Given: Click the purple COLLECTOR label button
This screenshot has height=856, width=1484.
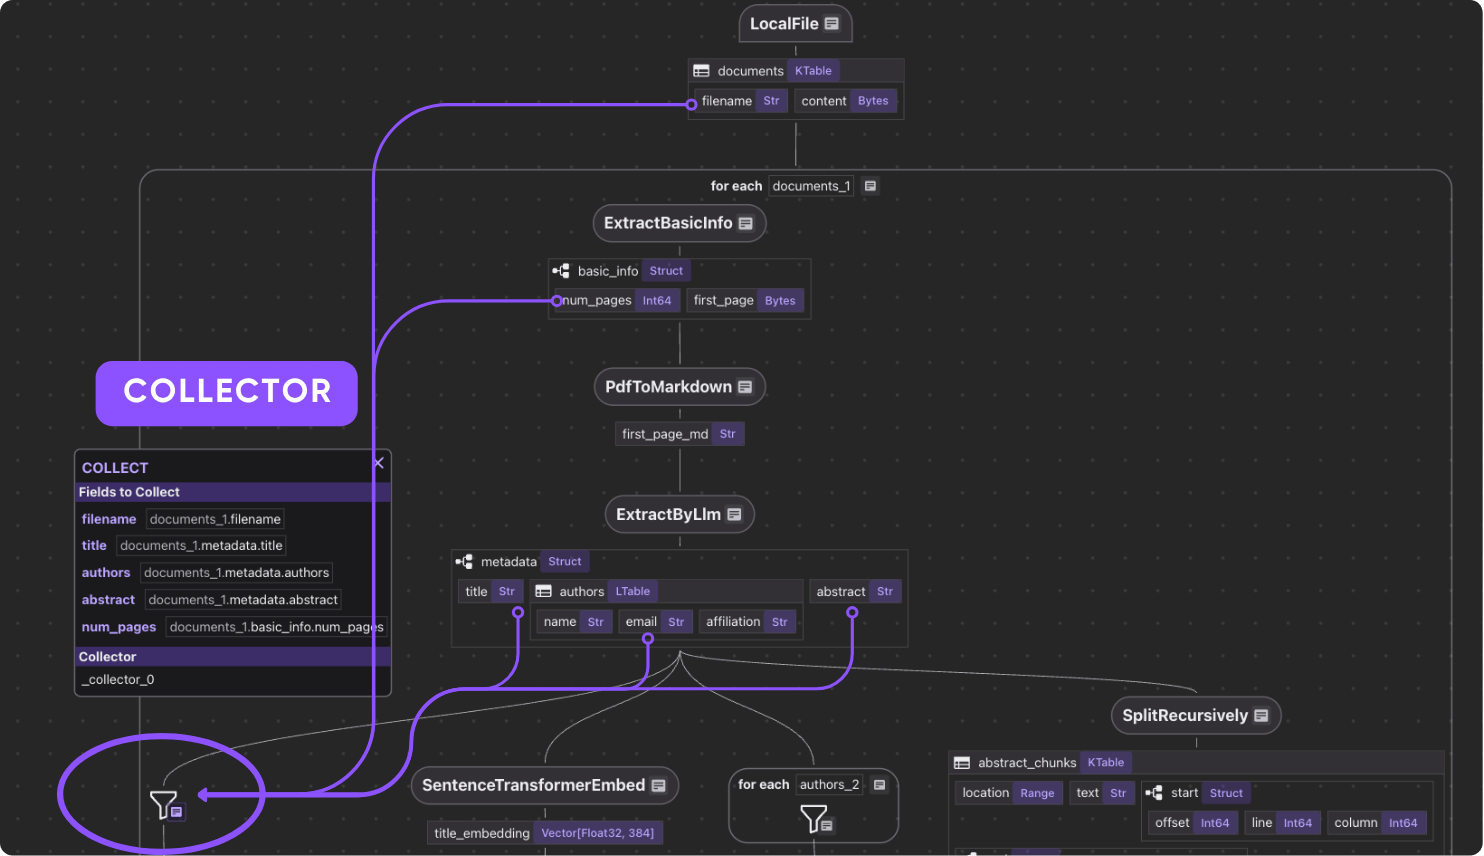Looking at the screenshot, I should coord(227,392).
